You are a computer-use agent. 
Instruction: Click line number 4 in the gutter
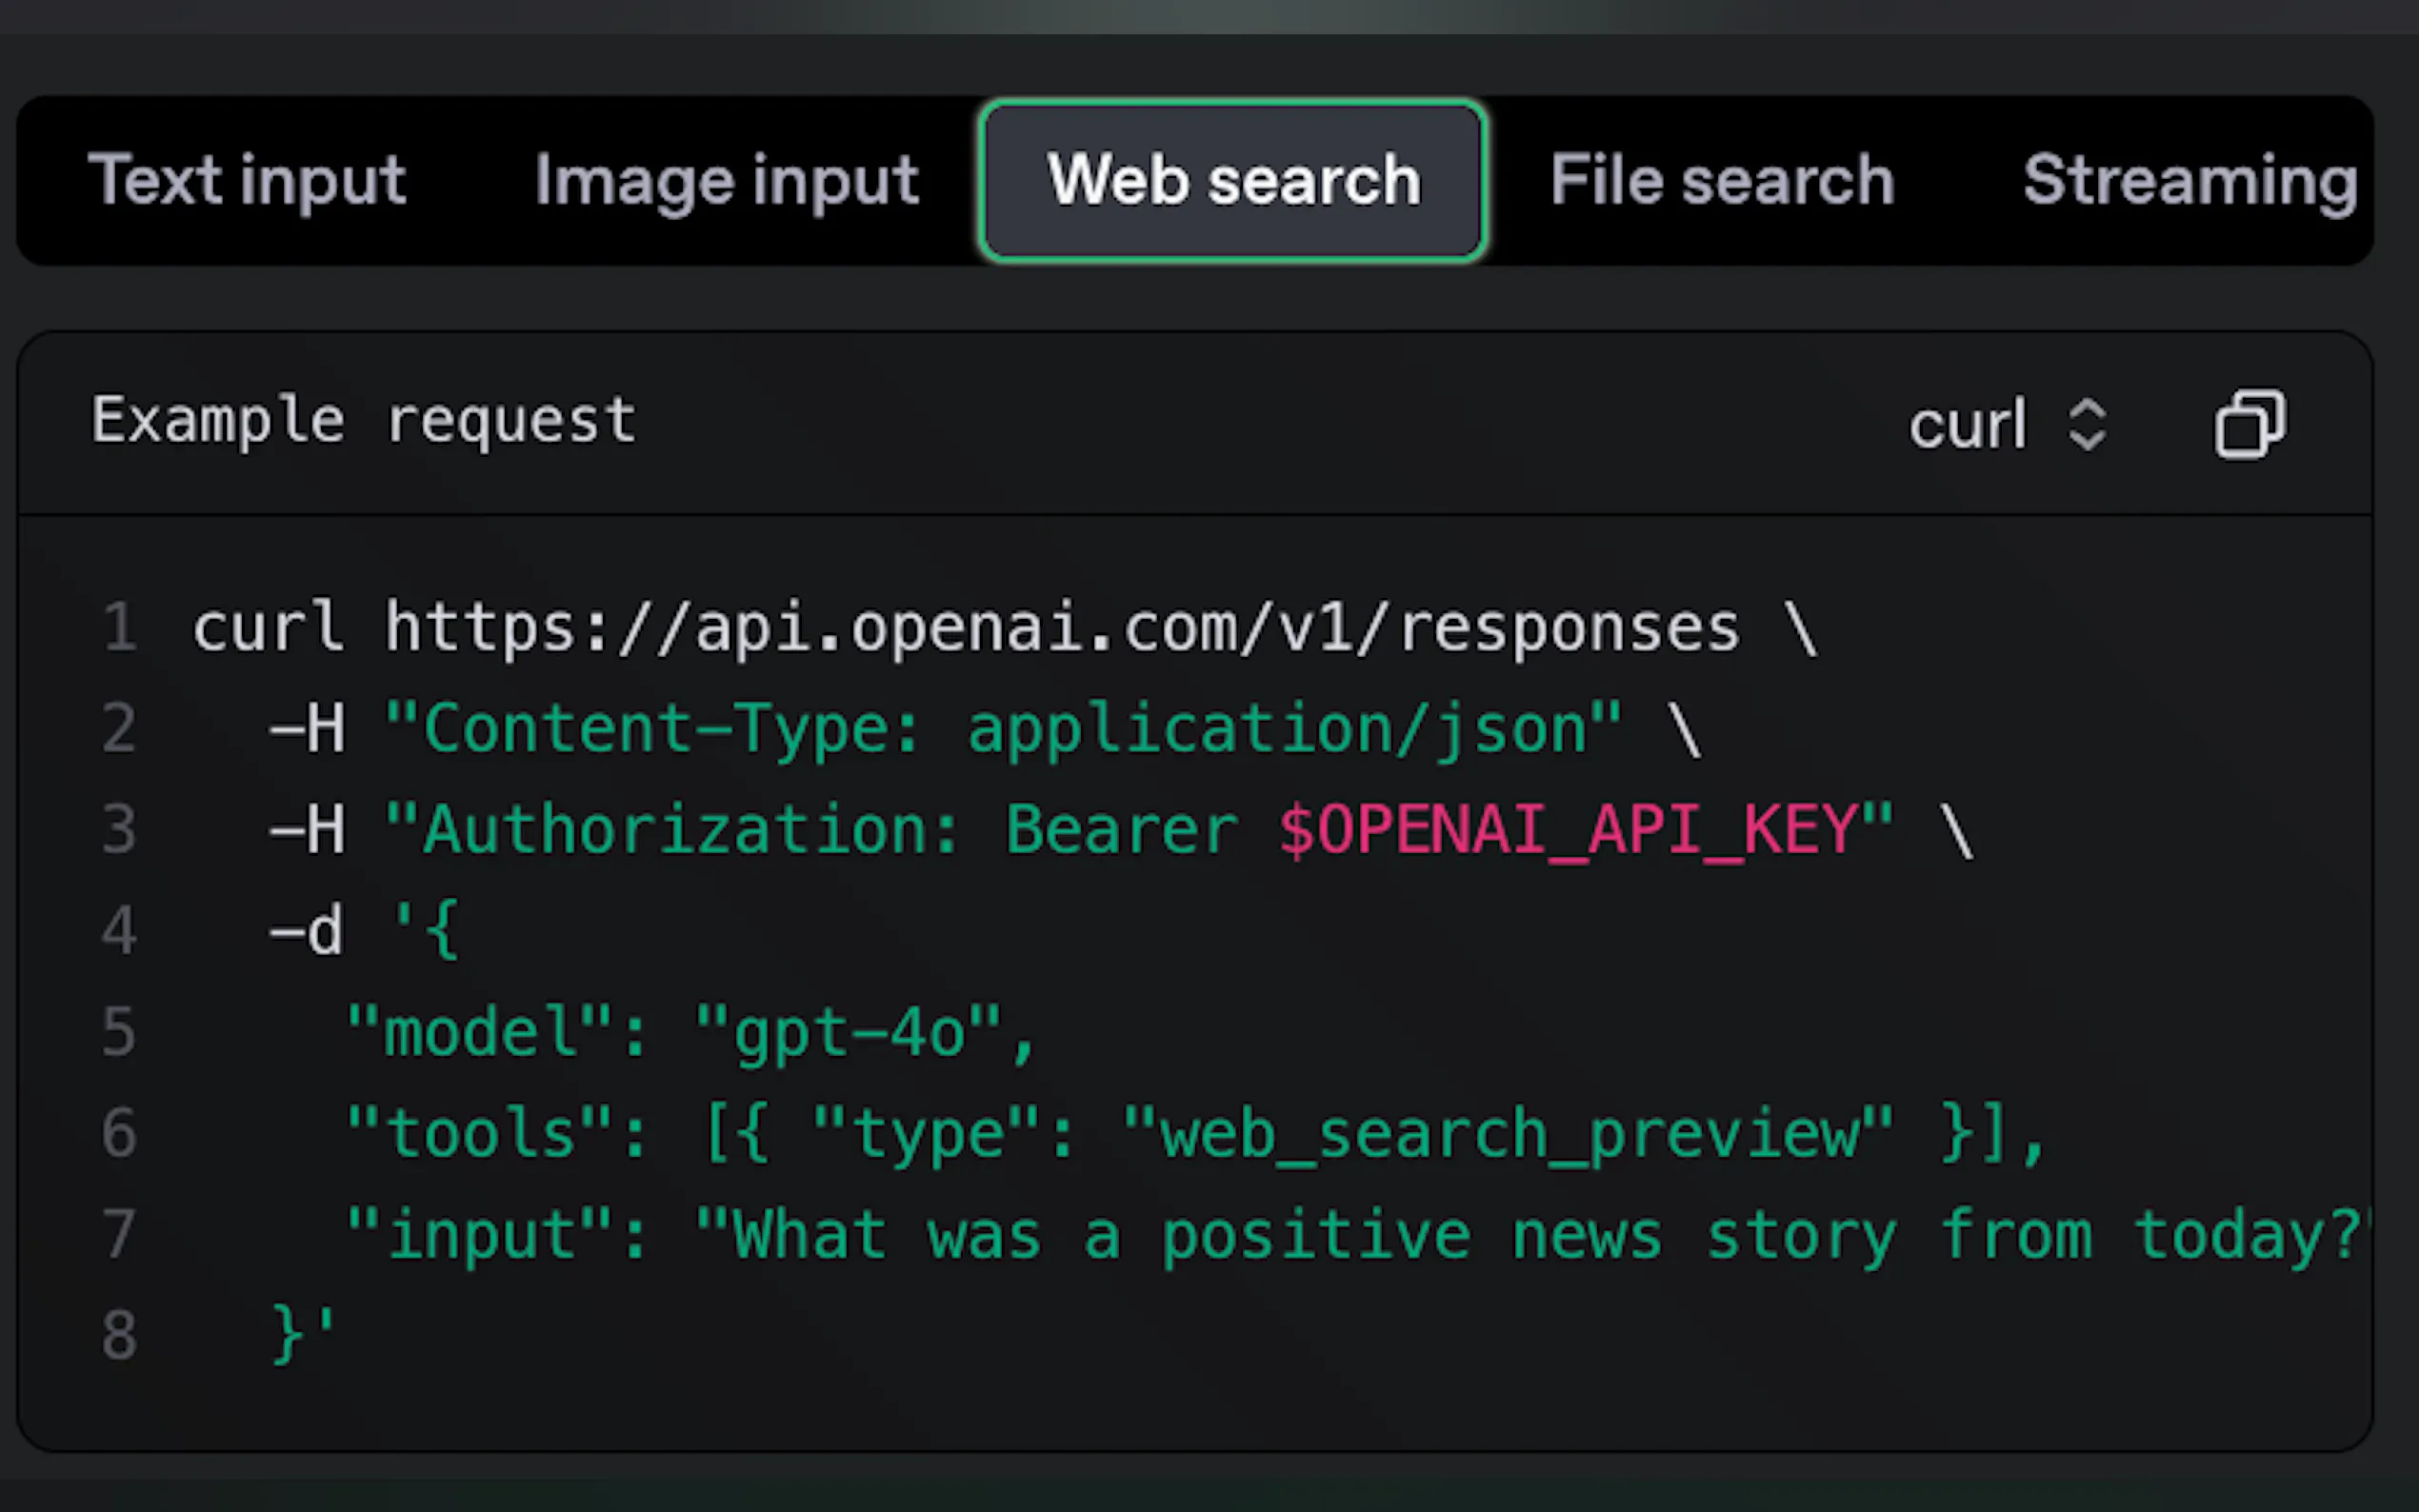click(x=119, y=931)
